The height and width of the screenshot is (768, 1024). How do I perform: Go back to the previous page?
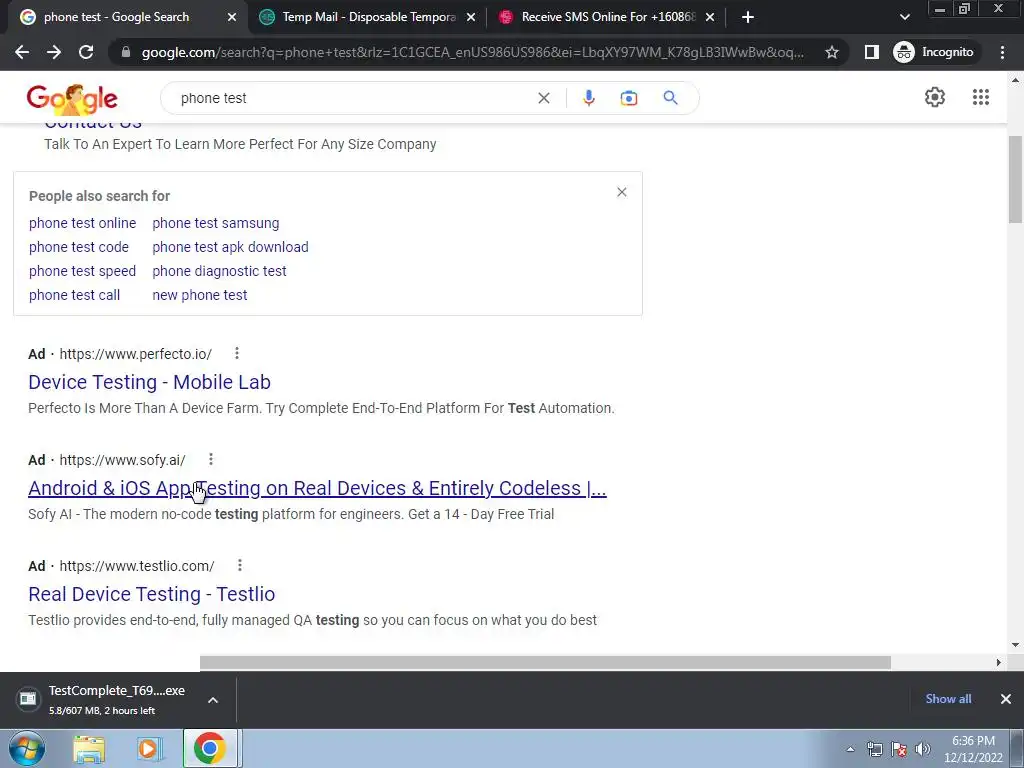tap(22, 52)
